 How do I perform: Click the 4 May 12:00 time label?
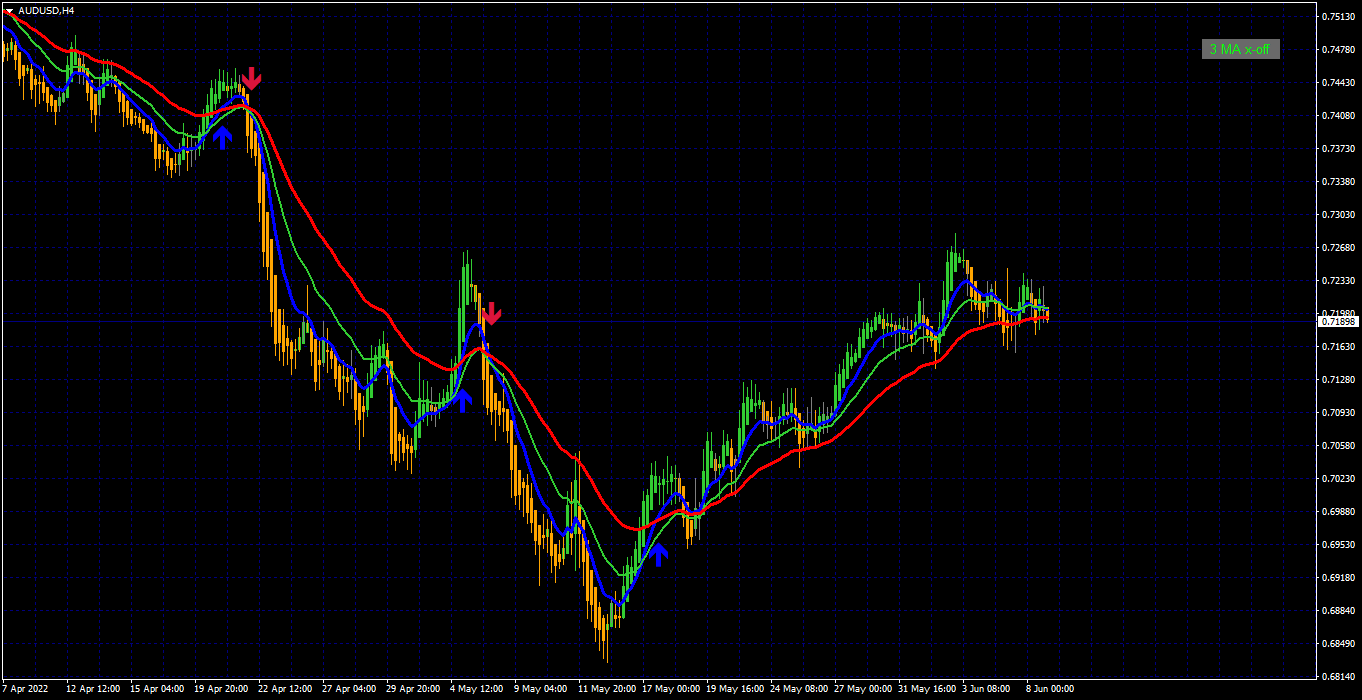(x=476, y=689)
